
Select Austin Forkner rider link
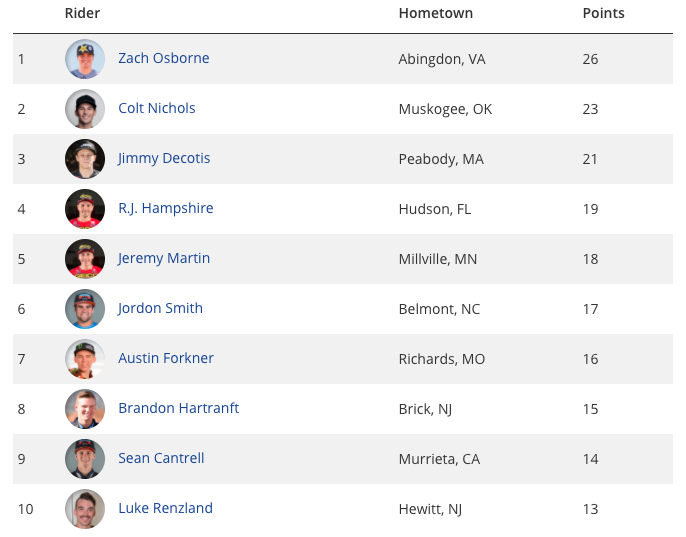pyautogui.click(x=166, y=358)
